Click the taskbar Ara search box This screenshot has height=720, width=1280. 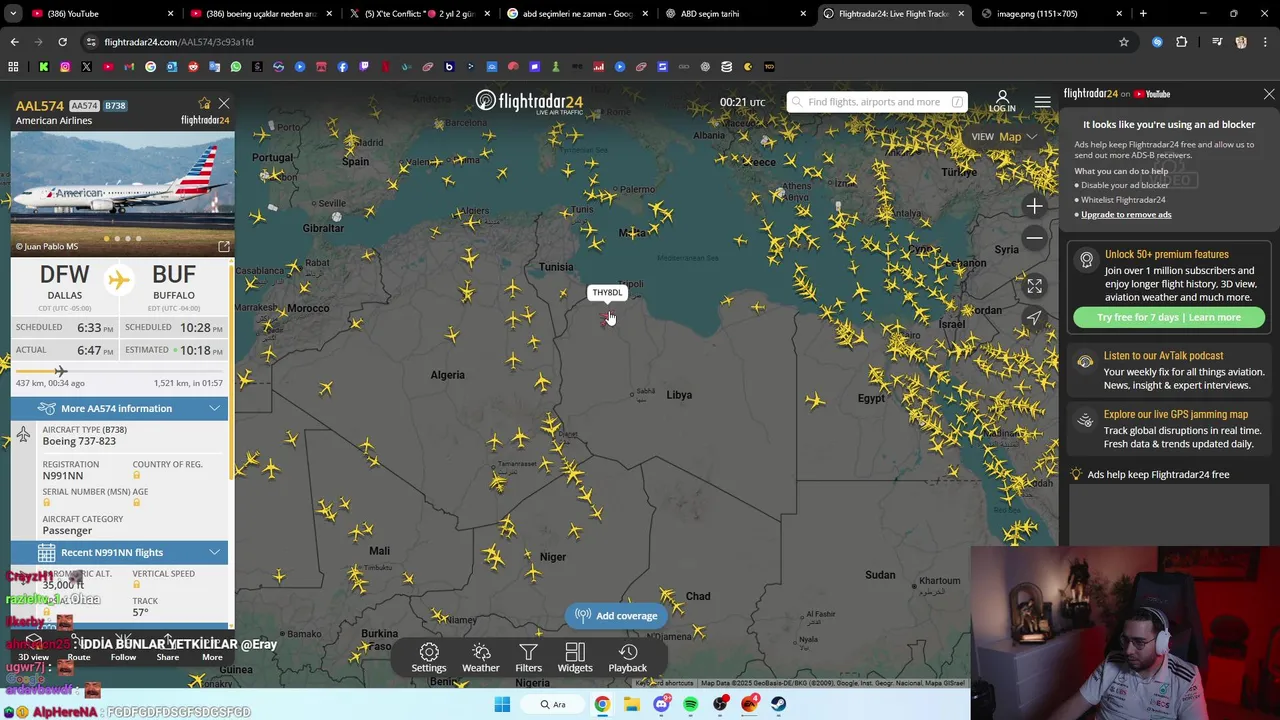pos(553,704)
